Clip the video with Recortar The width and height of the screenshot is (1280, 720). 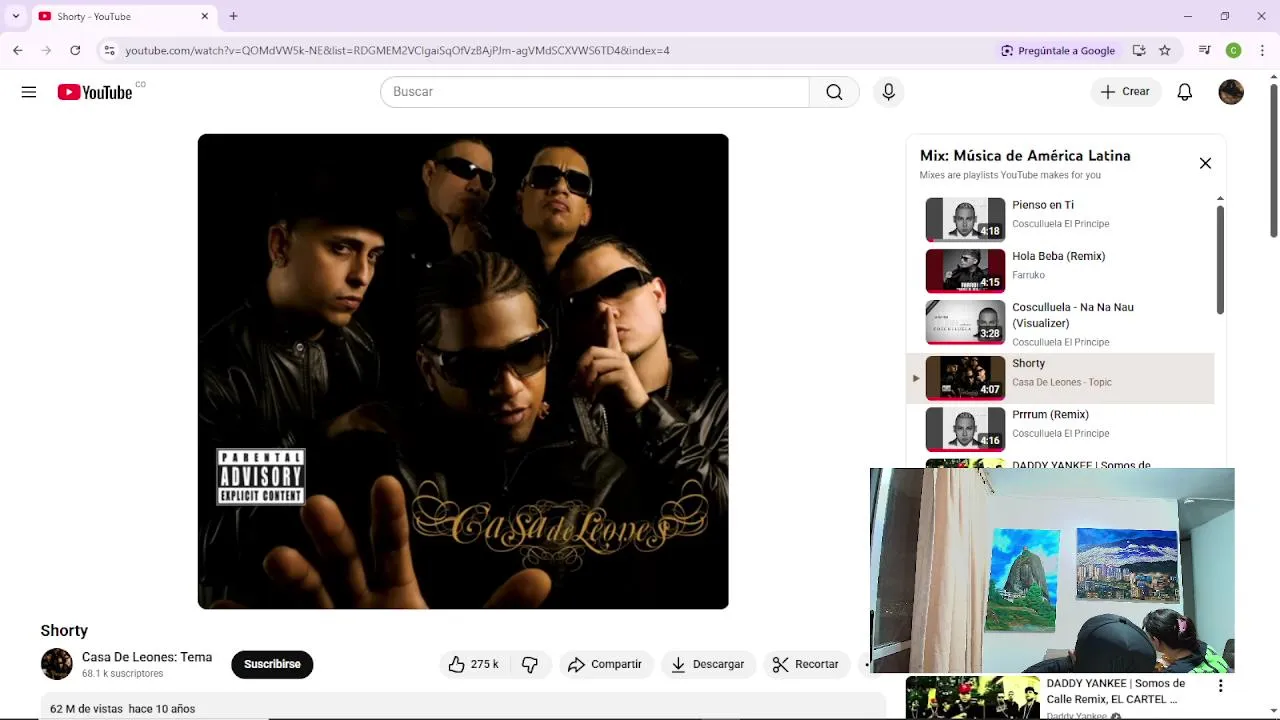pos(806,664)
